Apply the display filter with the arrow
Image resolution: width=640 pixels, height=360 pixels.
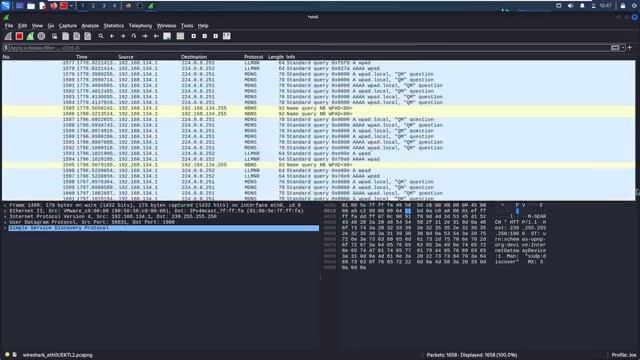pyautogui.click(x=615, y=48)
